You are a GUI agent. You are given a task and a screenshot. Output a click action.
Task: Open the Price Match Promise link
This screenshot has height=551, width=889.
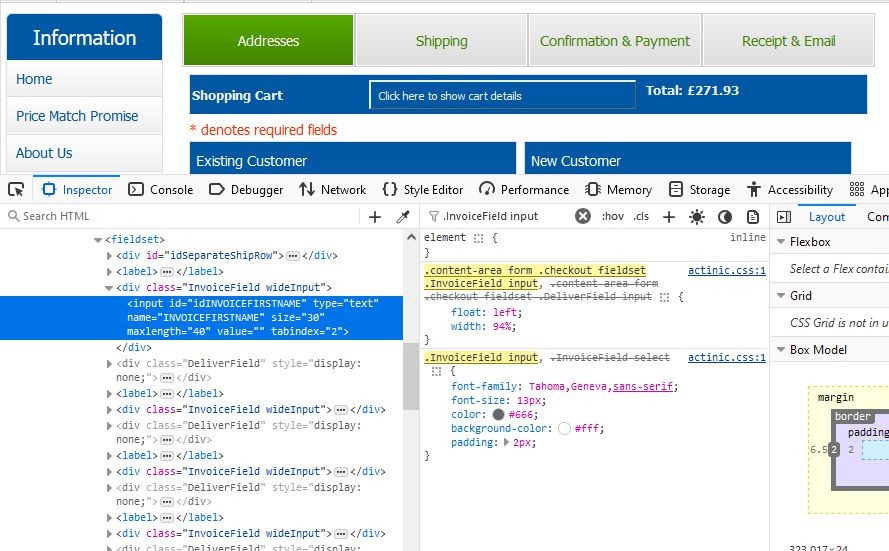coord(77,116)
